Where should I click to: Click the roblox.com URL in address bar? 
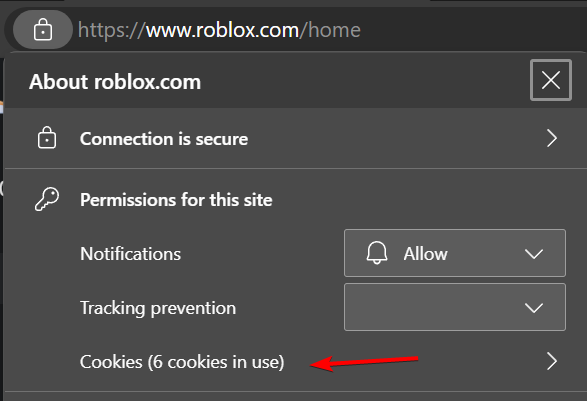[x=222, y=30]
